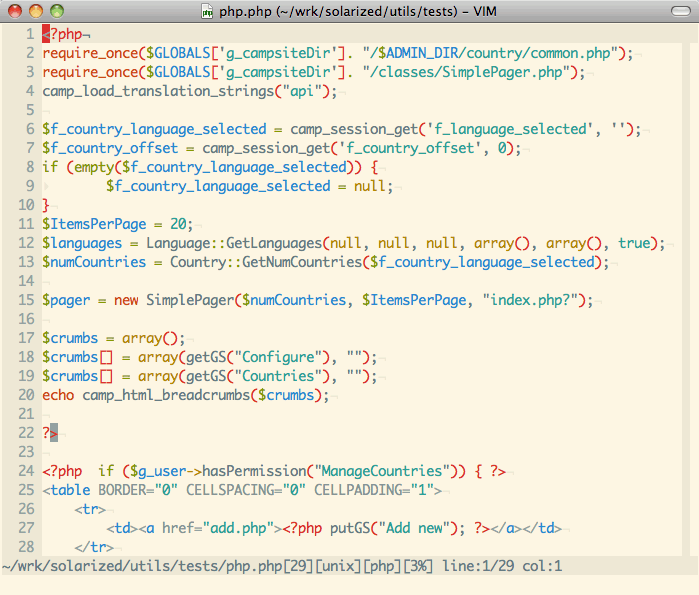This screenshot has width=699, height=595.
Task: Place cursor on the opening <?php tag
Action: point(62,34)
